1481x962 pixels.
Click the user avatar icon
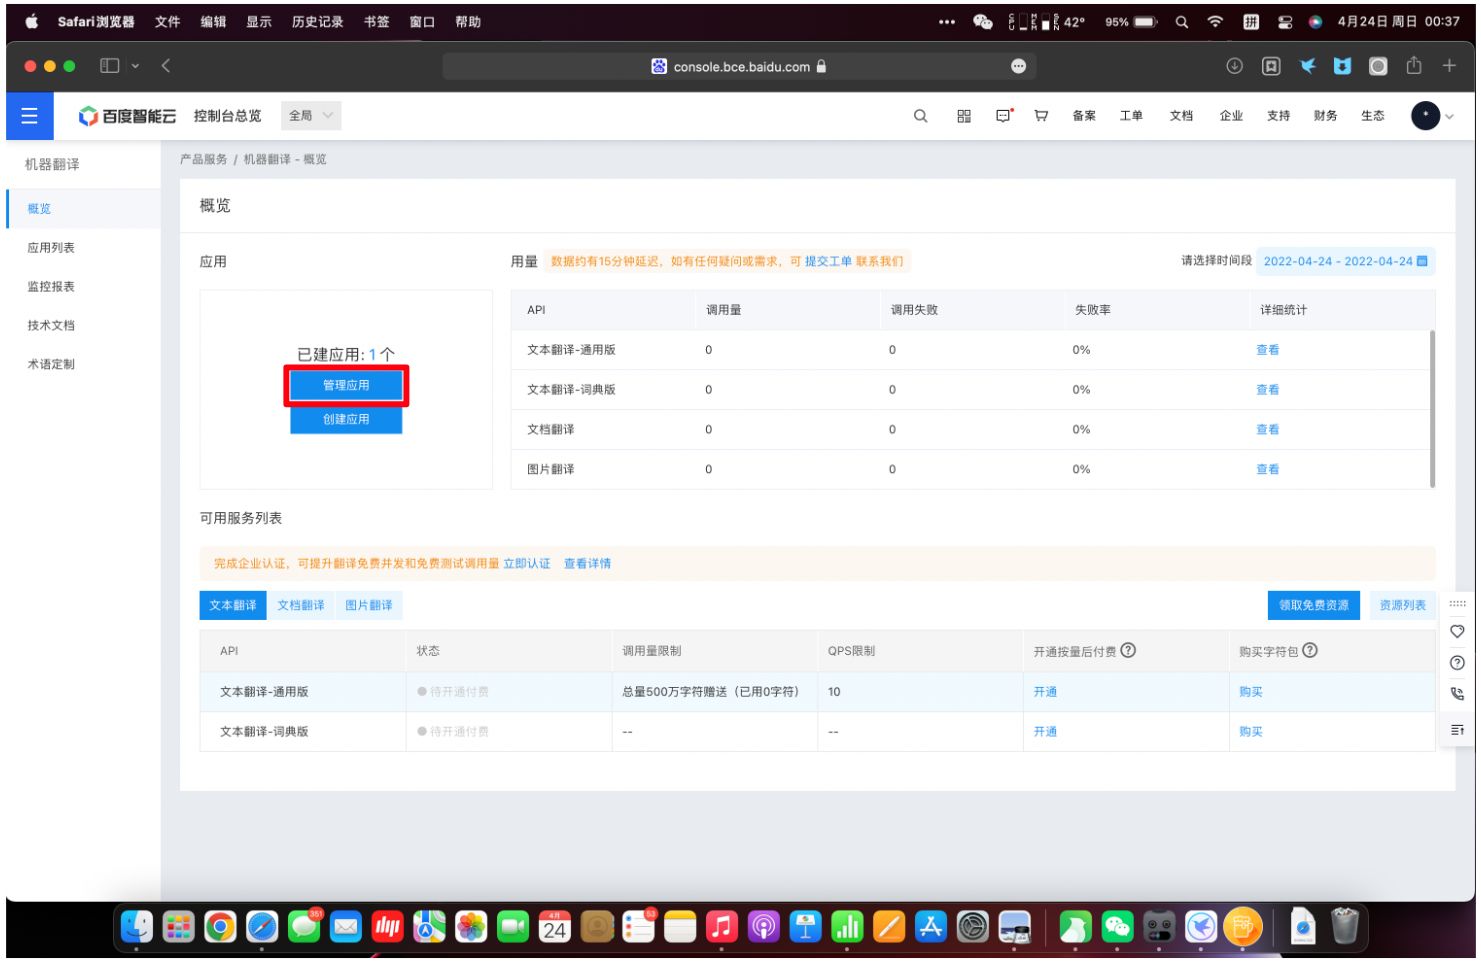click(1425, 116)
